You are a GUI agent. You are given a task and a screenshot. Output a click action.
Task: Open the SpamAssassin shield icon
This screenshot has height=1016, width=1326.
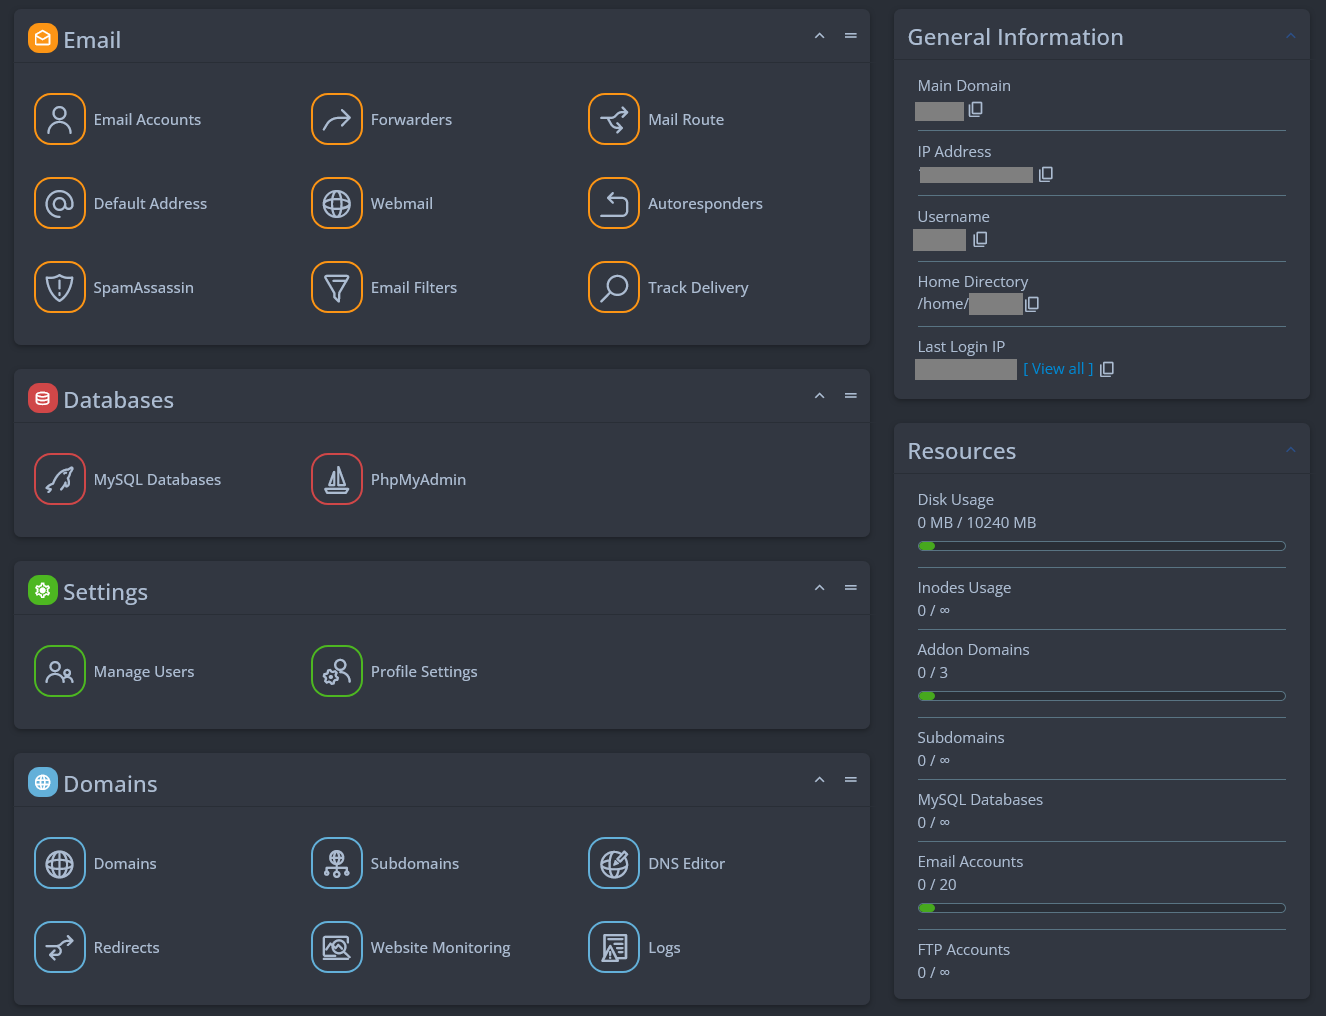click(x=60, y=287)
